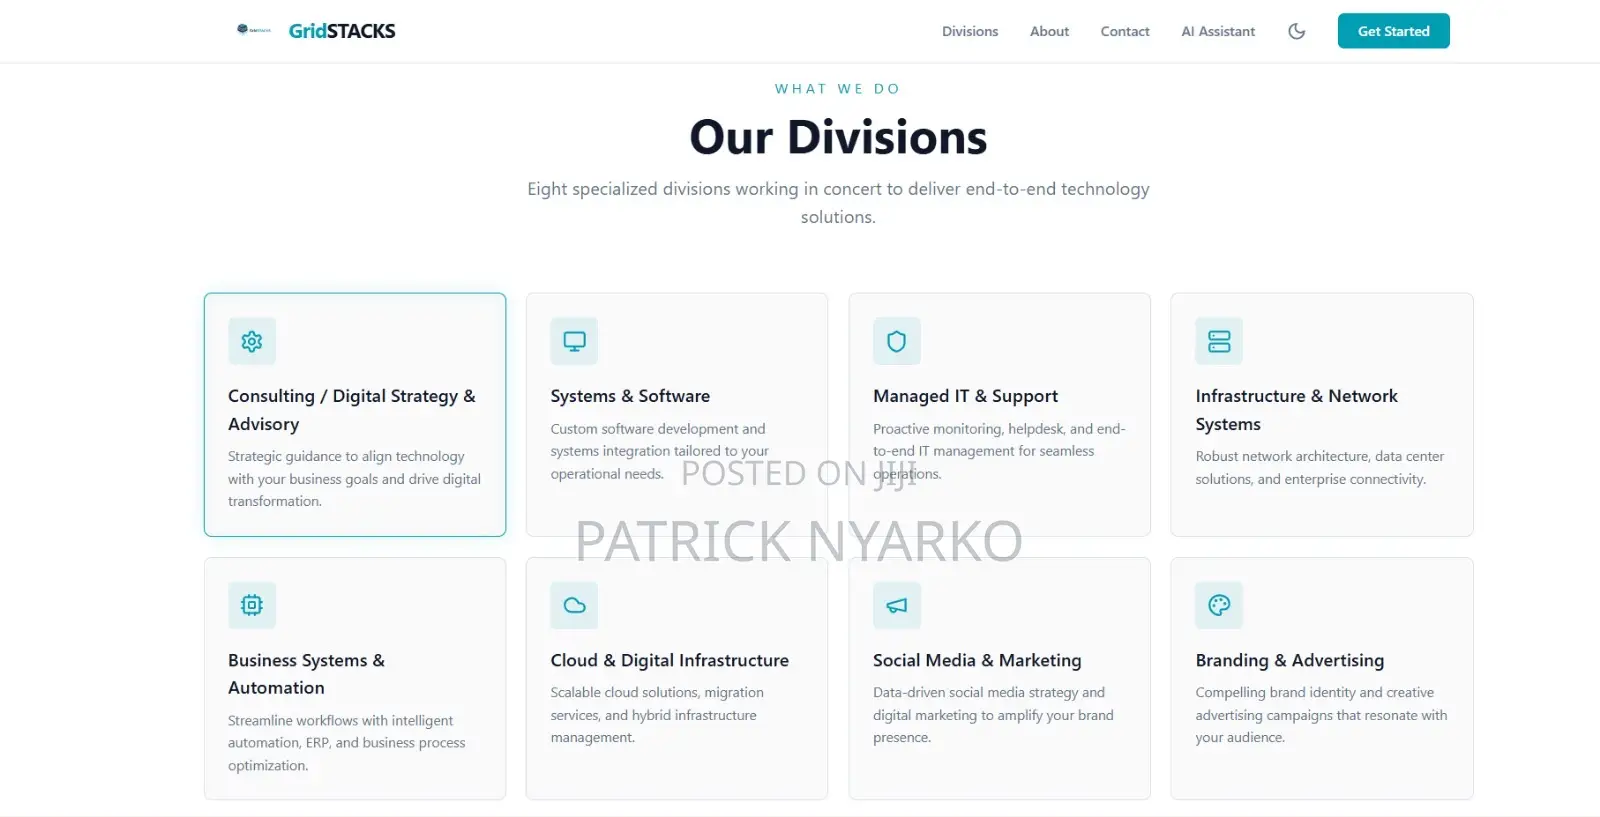Open the AI Assistant nav item
This screenshot has width=1600, height=817.
[1218, 31]
